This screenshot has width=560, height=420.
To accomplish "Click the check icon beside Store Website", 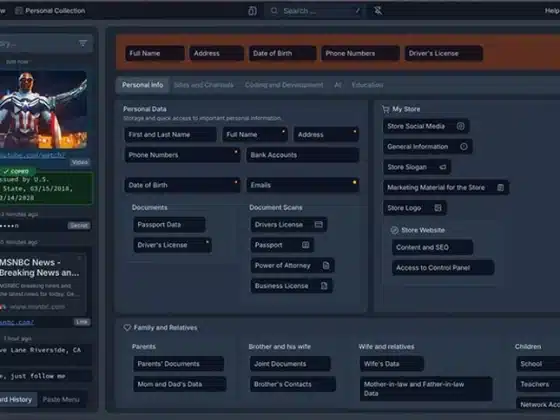I will tap(394, 230).
